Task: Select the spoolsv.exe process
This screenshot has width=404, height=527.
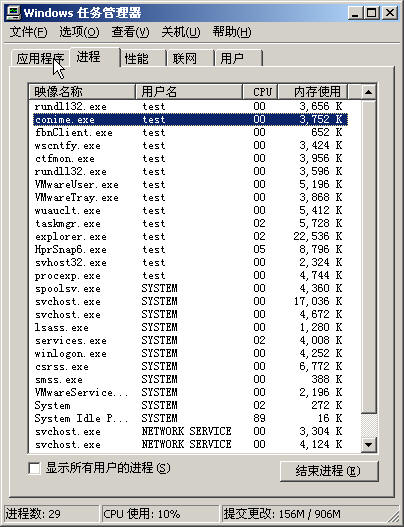Action: [68, 289]
